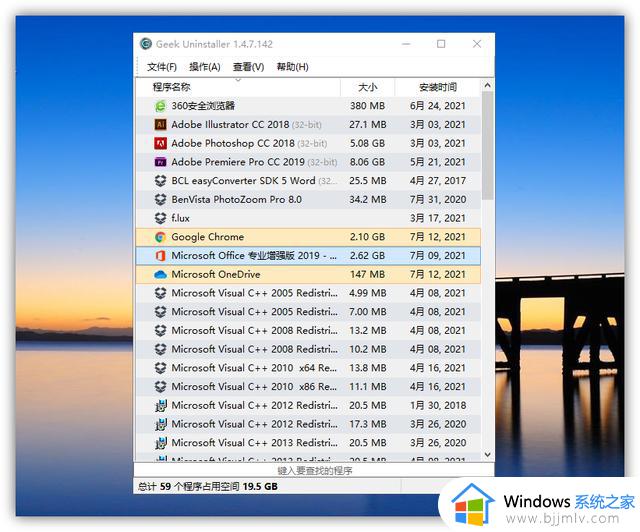
Task: Click the 6月 24, 2021 date cell
Action: pyautogui.click(x=438, y=106)
